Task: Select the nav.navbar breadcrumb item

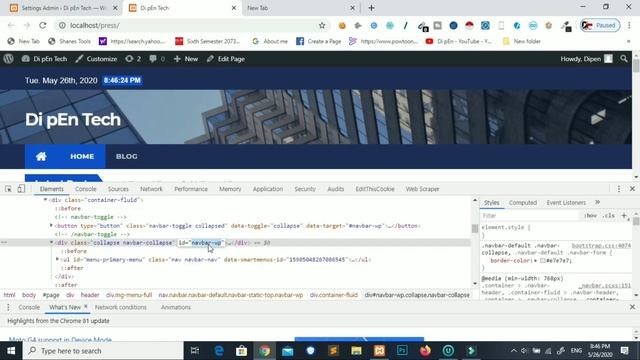Action: coord(231,295)
